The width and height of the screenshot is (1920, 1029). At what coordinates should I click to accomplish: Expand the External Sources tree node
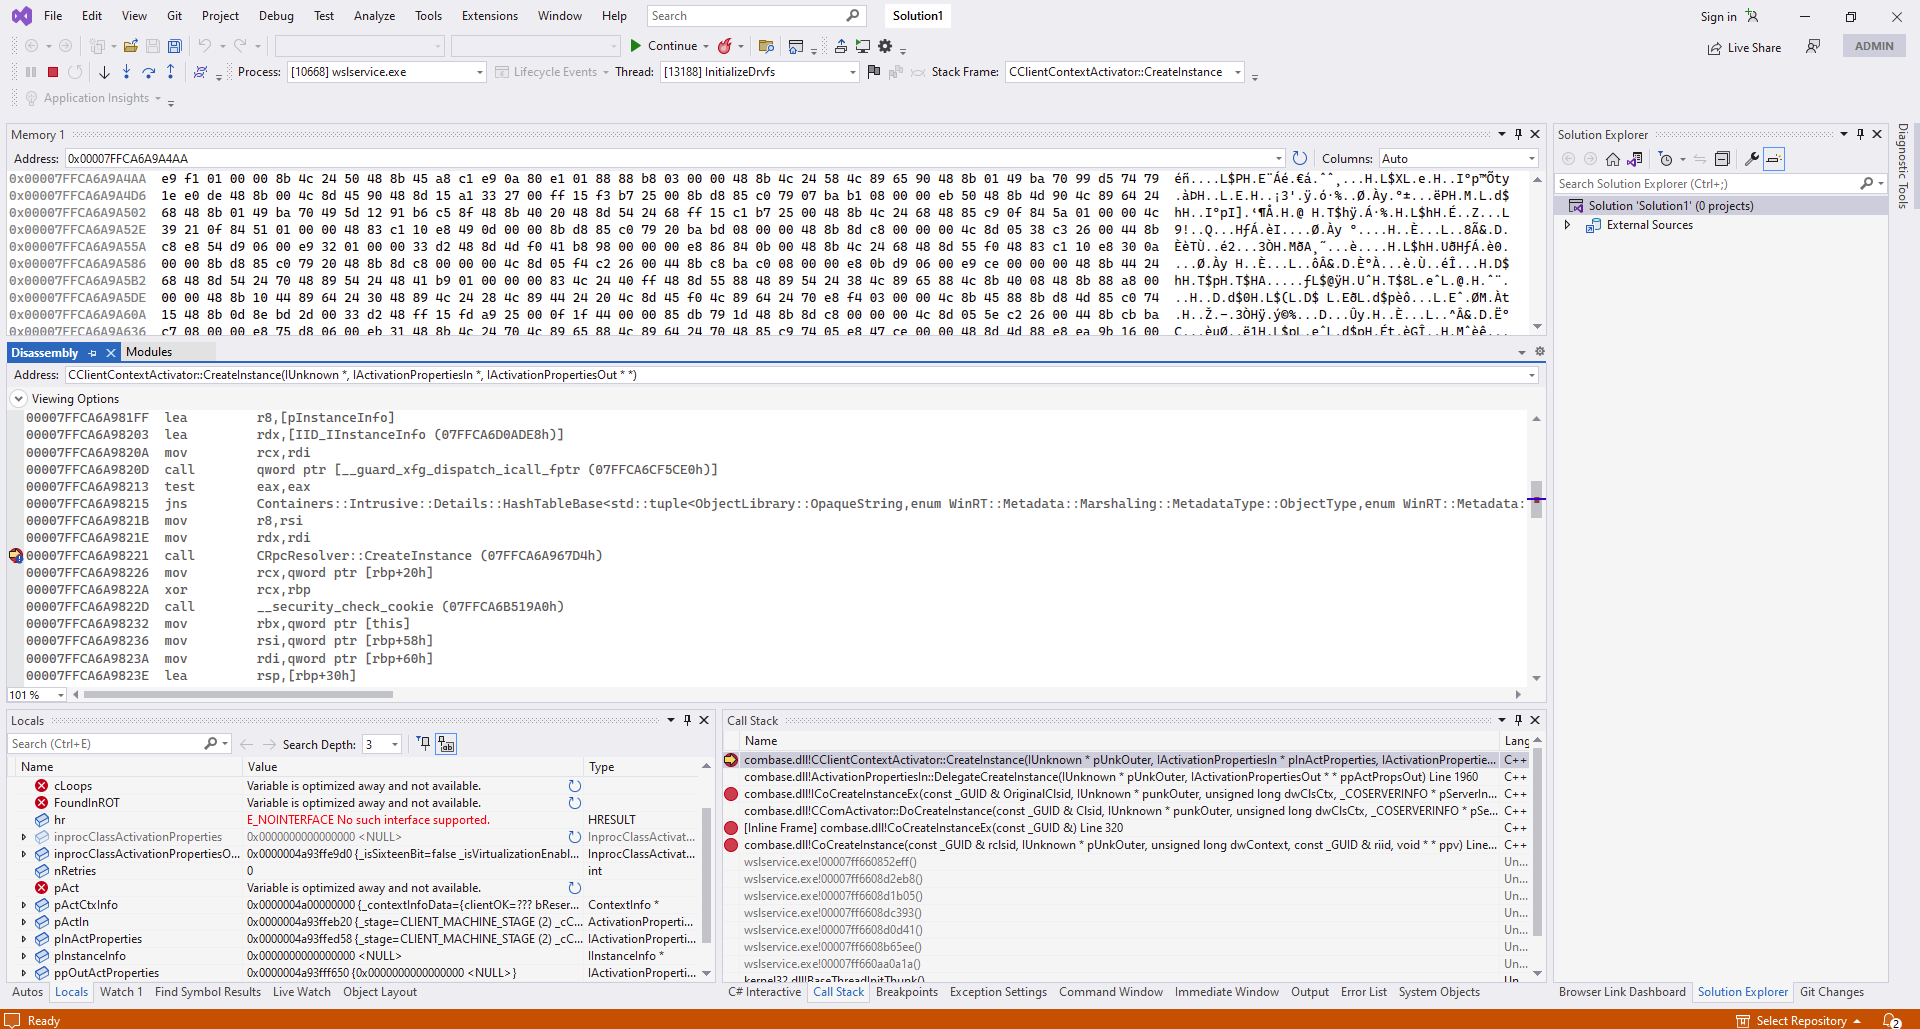pyautogui.click(x=1568, y=225)
